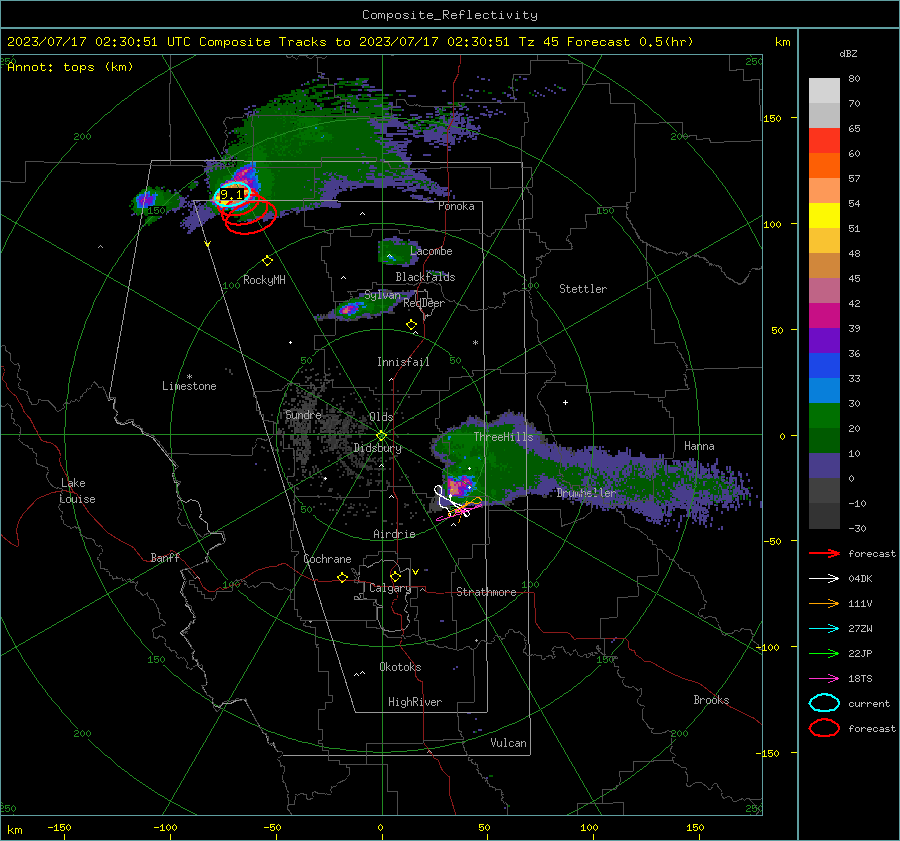Click the Ponoka city label
This screenshot has width=900, height=841.
[456, 206]
